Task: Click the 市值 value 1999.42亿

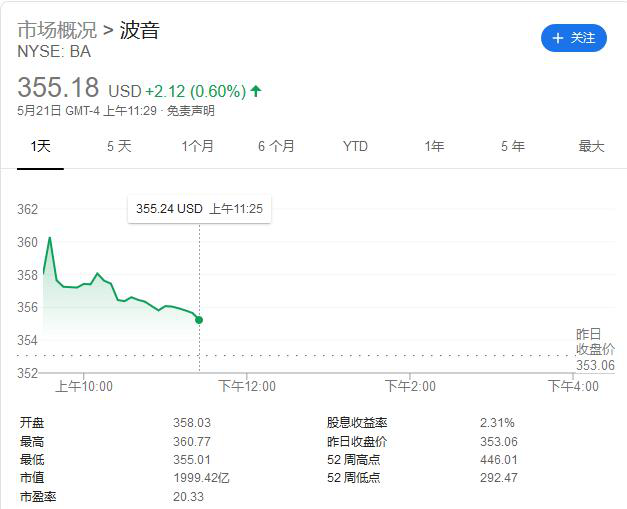Action: pyautogui.click(x=202, y=478)
